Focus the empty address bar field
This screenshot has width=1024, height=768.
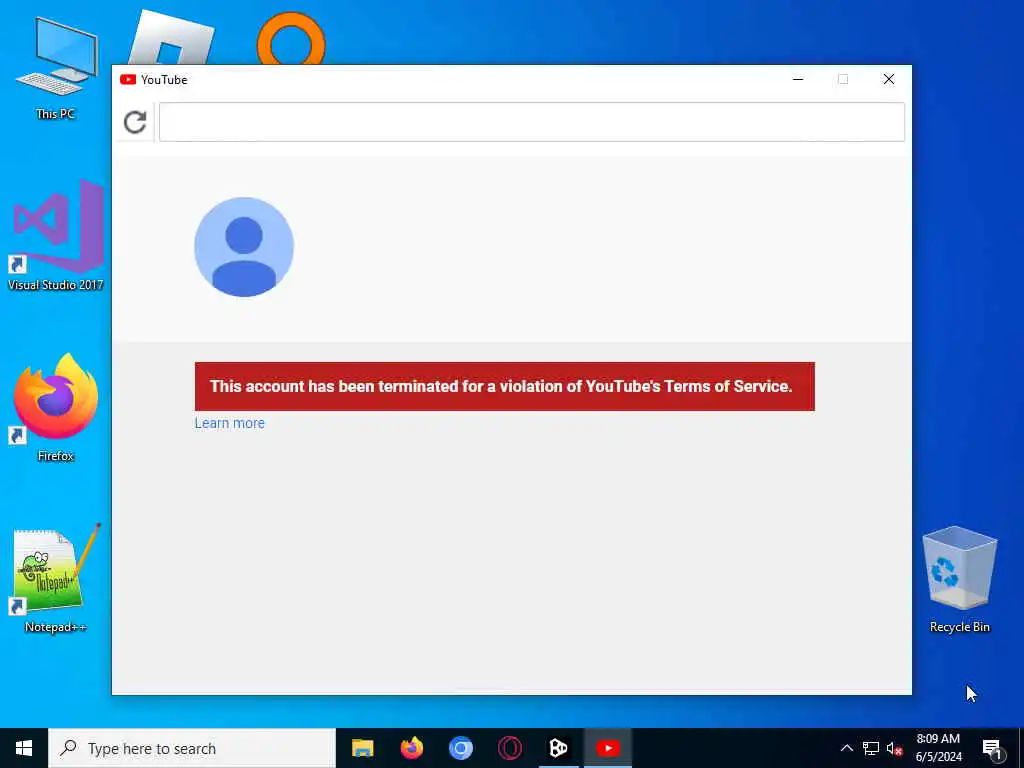pos(532,122)
